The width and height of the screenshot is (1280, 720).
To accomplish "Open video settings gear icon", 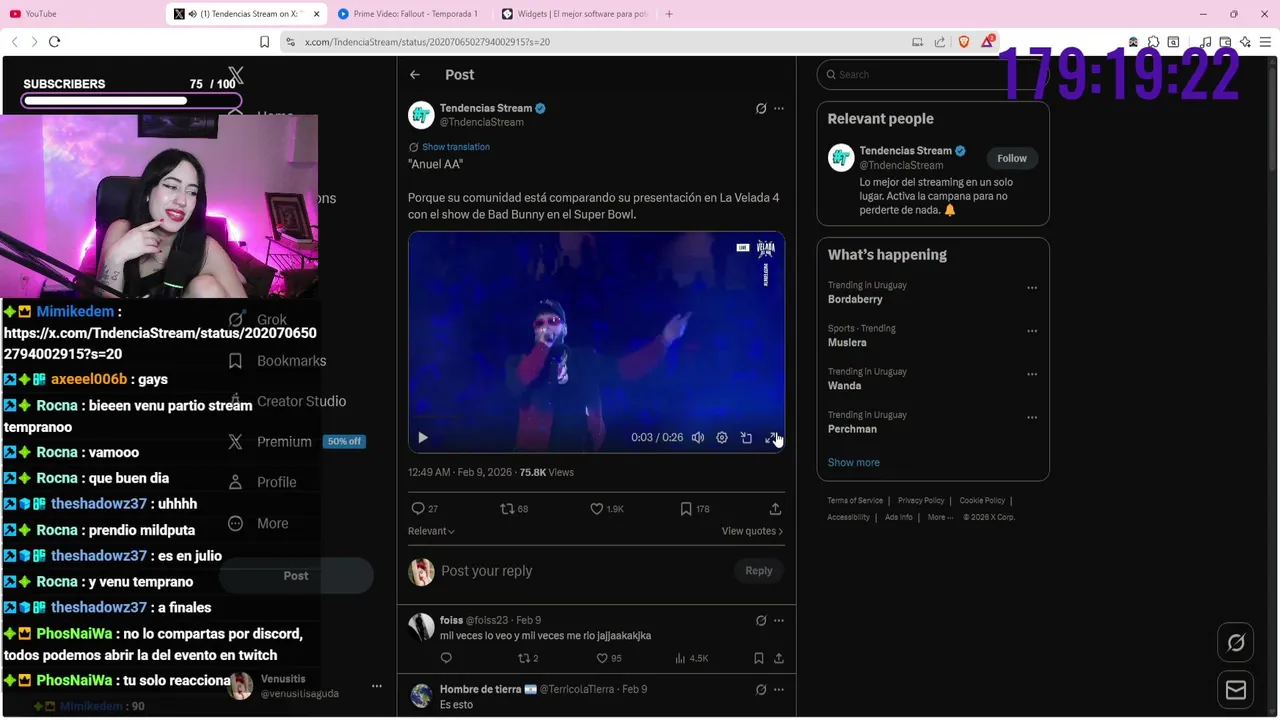I will (x=722, y=438).
